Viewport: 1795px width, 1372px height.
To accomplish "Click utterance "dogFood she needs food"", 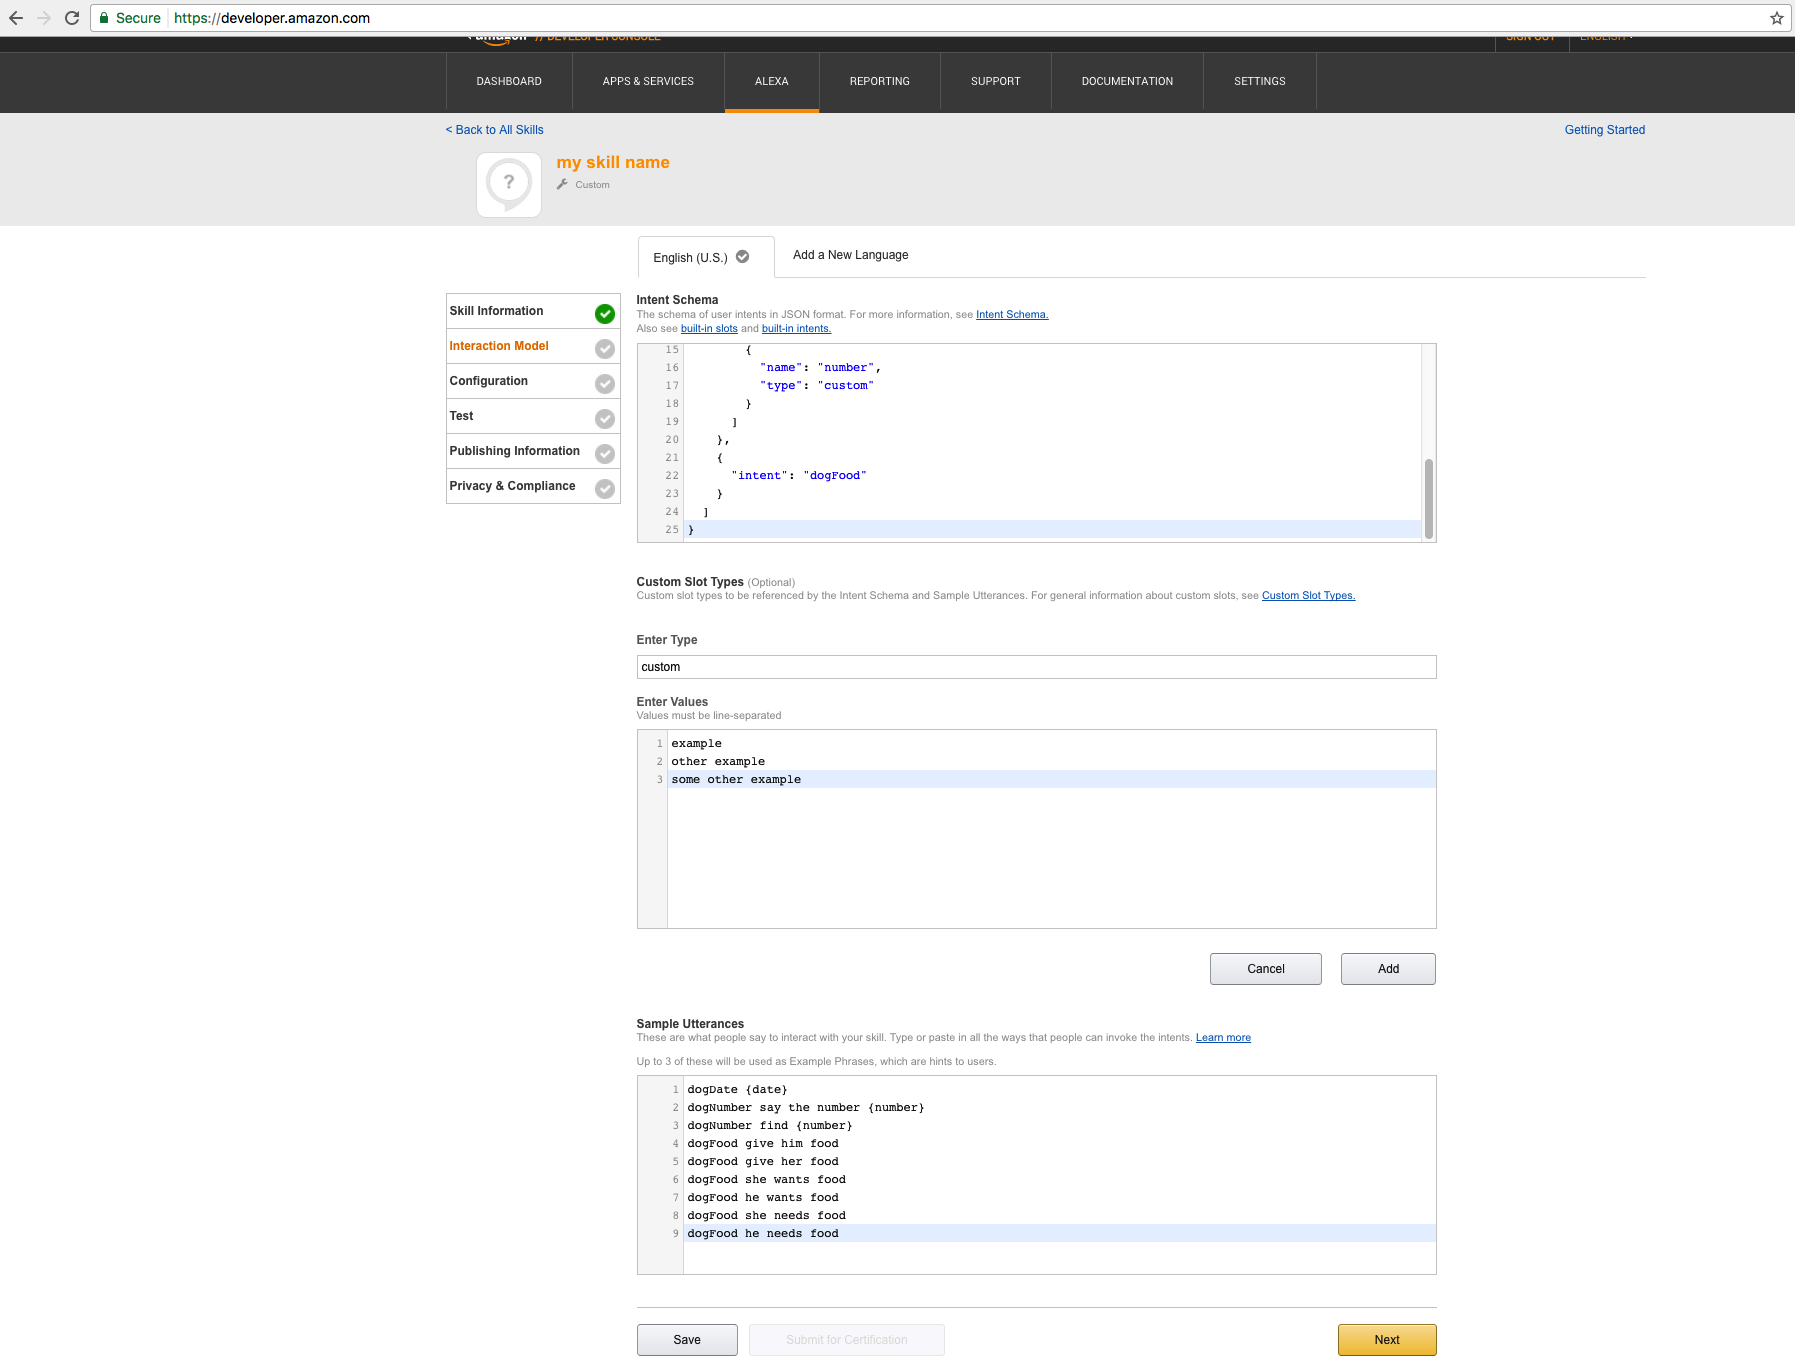I will tap(766, 1215).
